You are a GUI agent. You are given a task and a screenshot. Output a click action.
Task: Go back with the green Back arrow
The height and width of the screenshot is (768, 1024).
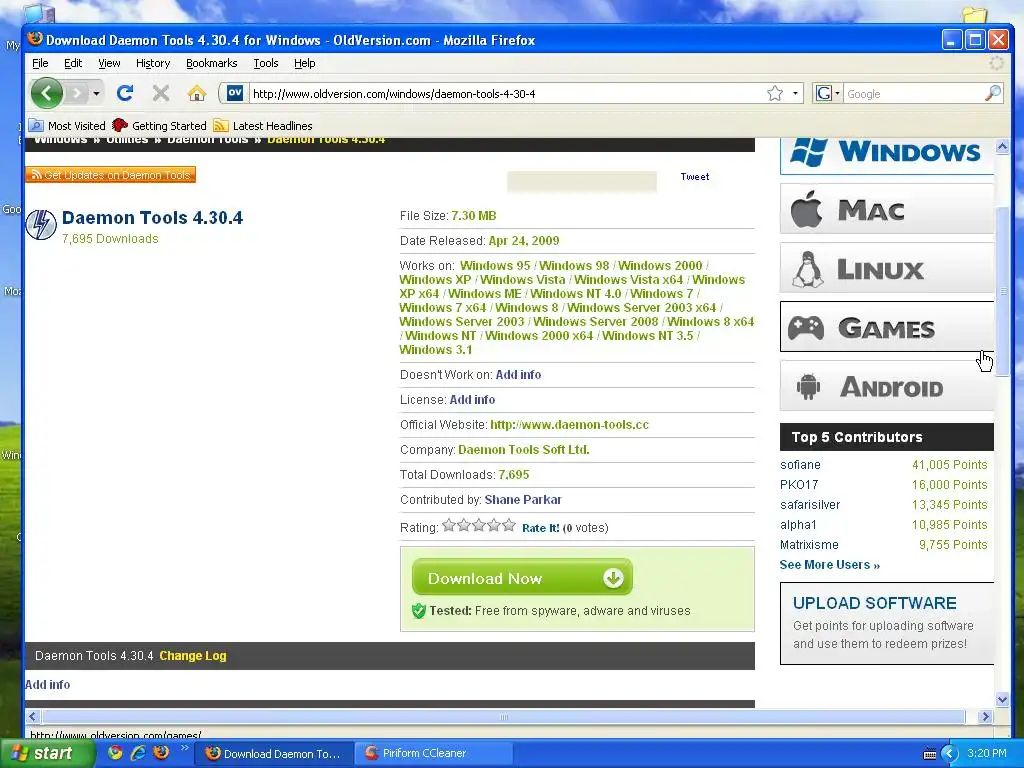pos(46,93)
